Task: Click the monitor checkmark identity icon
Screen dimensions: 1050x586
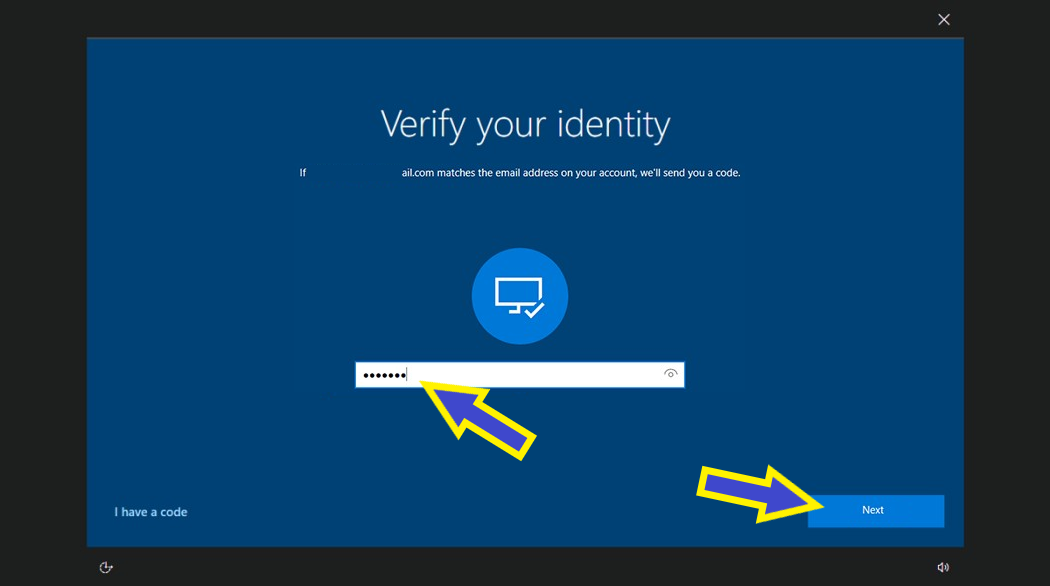Action: [x=520, y=296]
